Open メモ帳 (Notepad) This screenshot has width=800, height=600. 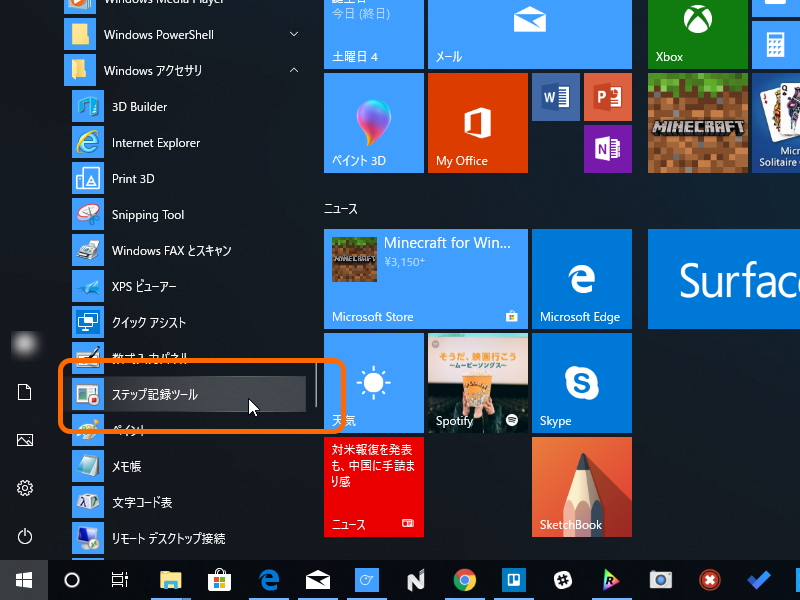click(x=130, y=466)
